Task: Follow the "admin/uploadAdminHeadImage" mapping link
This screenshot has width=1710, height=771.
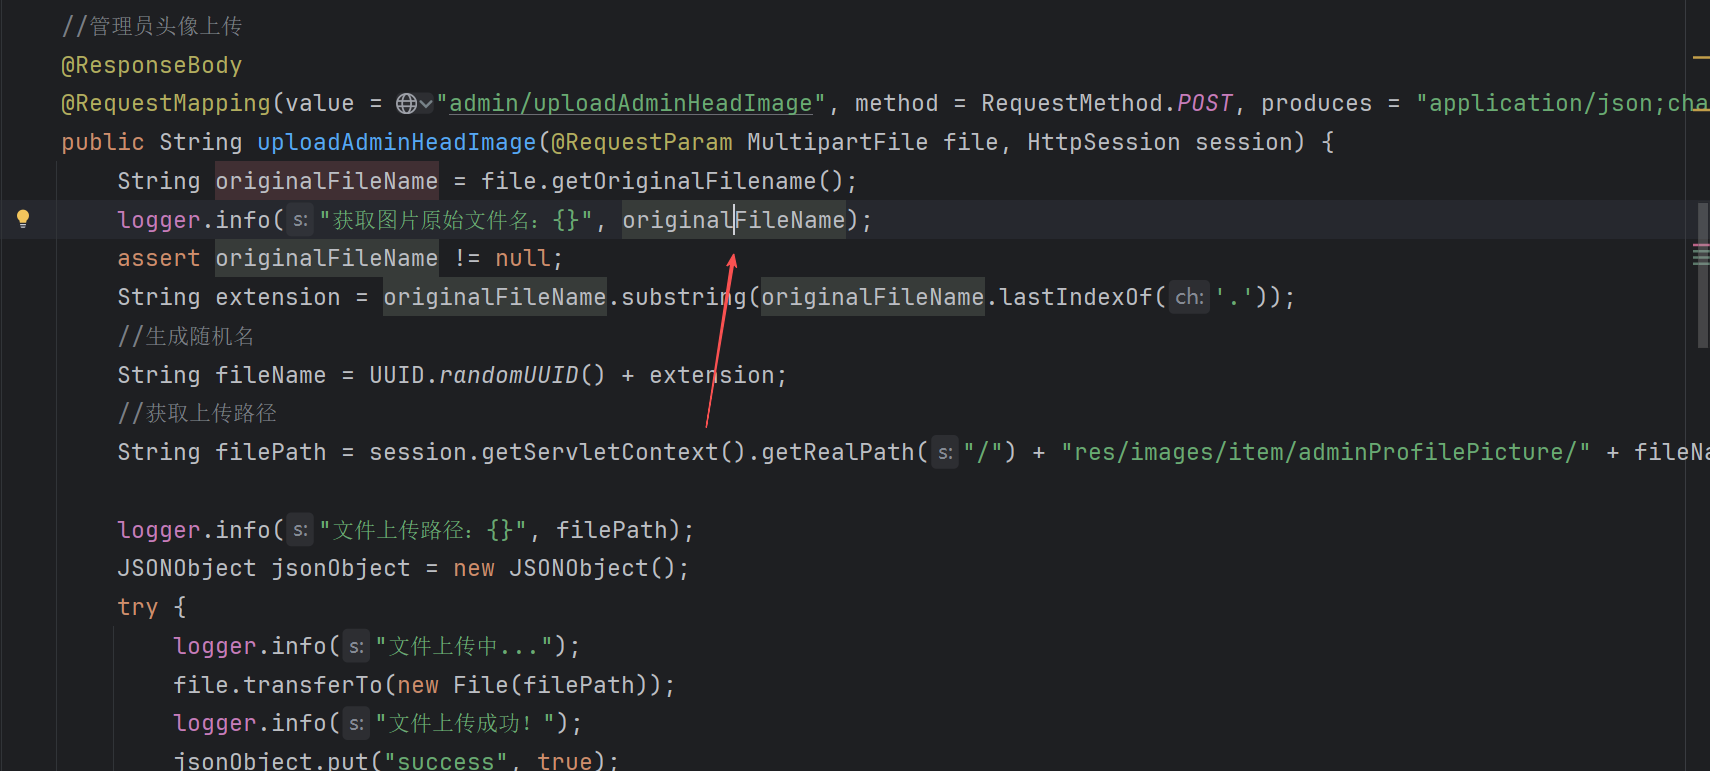Action: pyautogui.click(x=631, y=103)
